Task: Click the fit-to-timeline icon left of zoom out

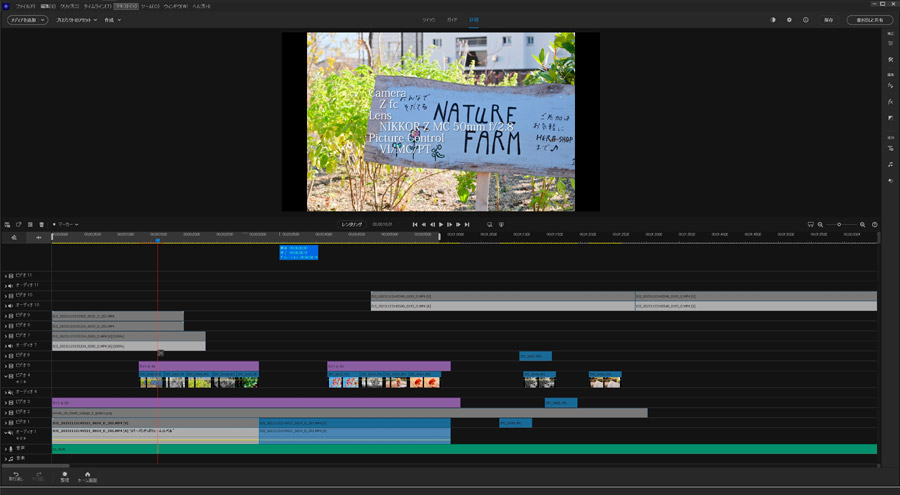Action: [810, 225]
